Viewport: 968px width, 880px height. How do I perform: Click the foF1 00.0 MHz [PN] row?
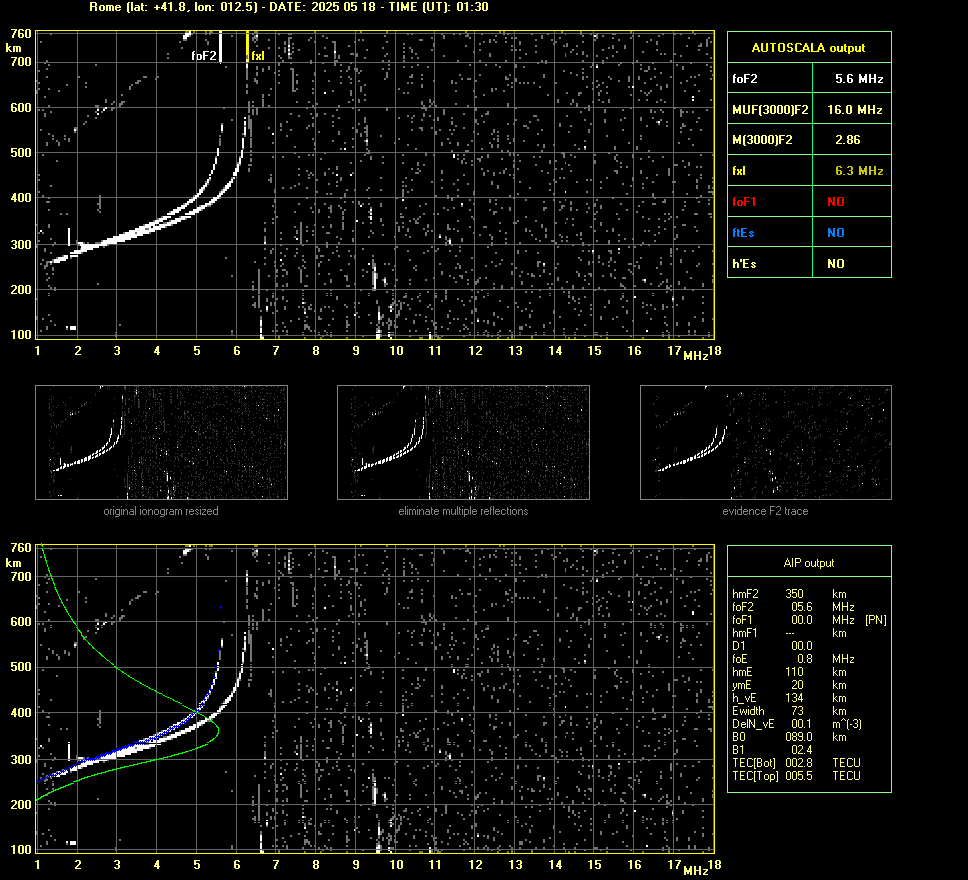click(x=809, y=620)
